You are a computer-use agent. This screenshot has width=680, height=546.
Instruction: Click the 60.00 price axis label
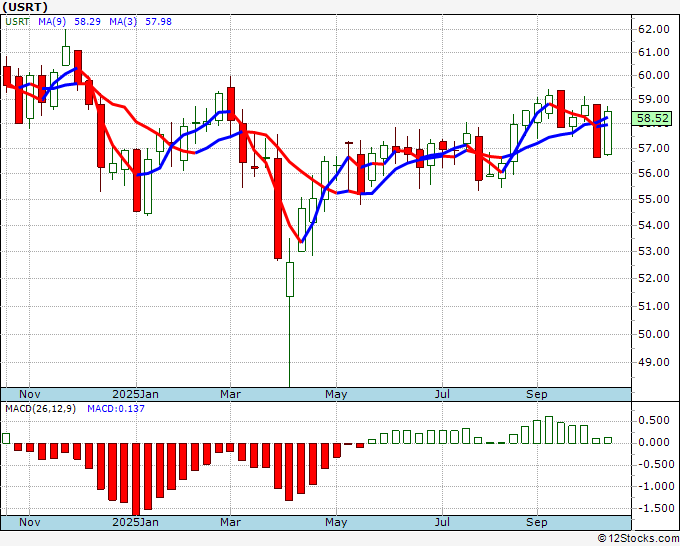coord(654,75)
